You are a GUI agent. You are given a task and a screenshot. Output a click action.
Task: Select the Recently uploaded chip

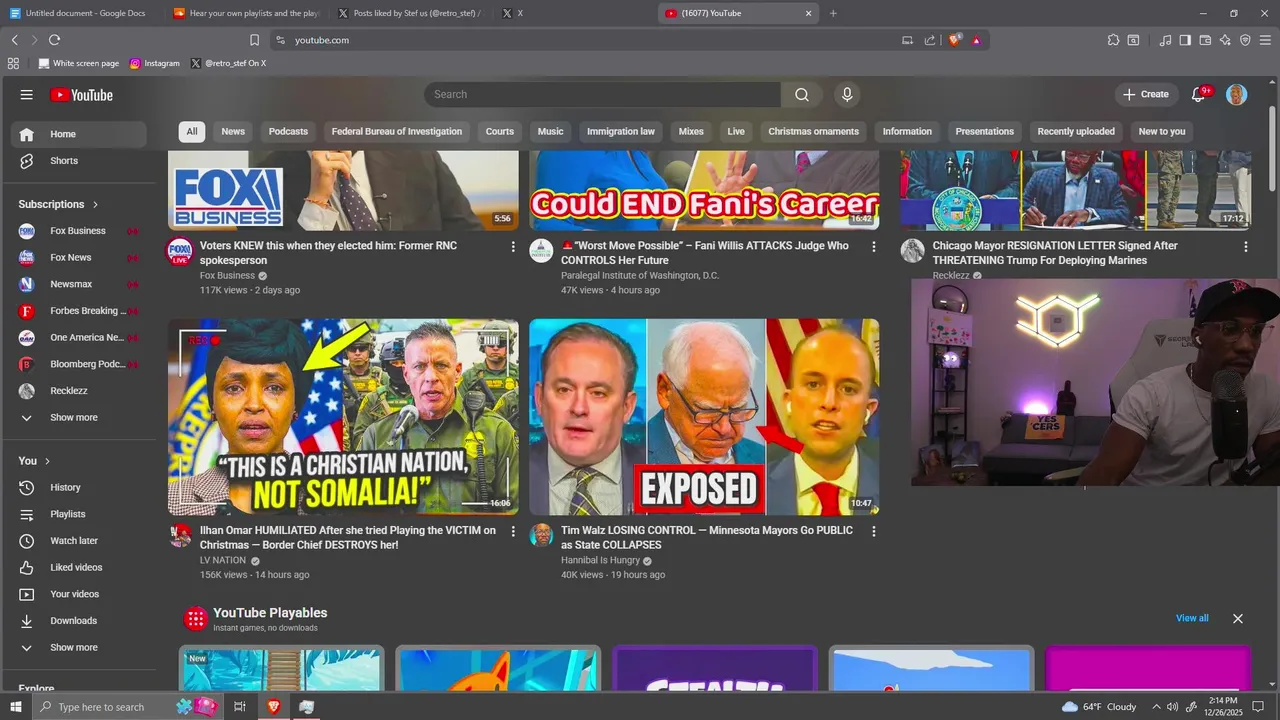1076,132
